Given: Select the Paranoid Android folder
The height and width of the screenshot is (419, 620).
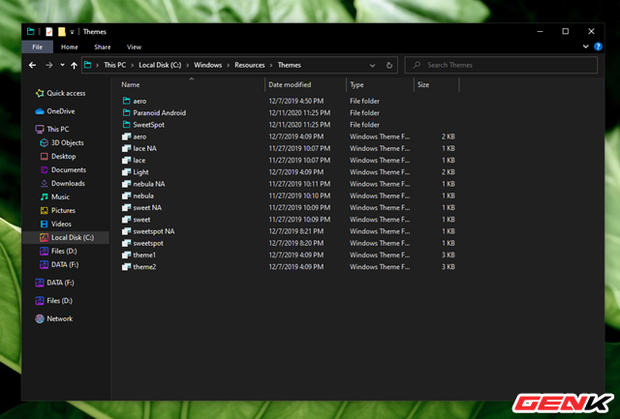Looking at the screenshot, I should pyautogui.click(x=159, y=113).
